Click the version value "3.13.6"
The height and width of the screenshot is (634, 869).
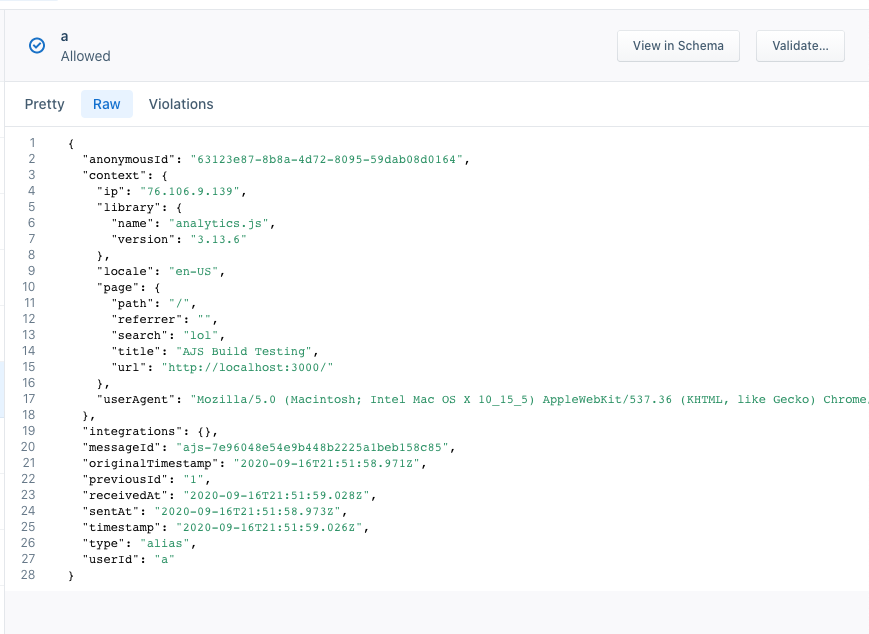218,240
